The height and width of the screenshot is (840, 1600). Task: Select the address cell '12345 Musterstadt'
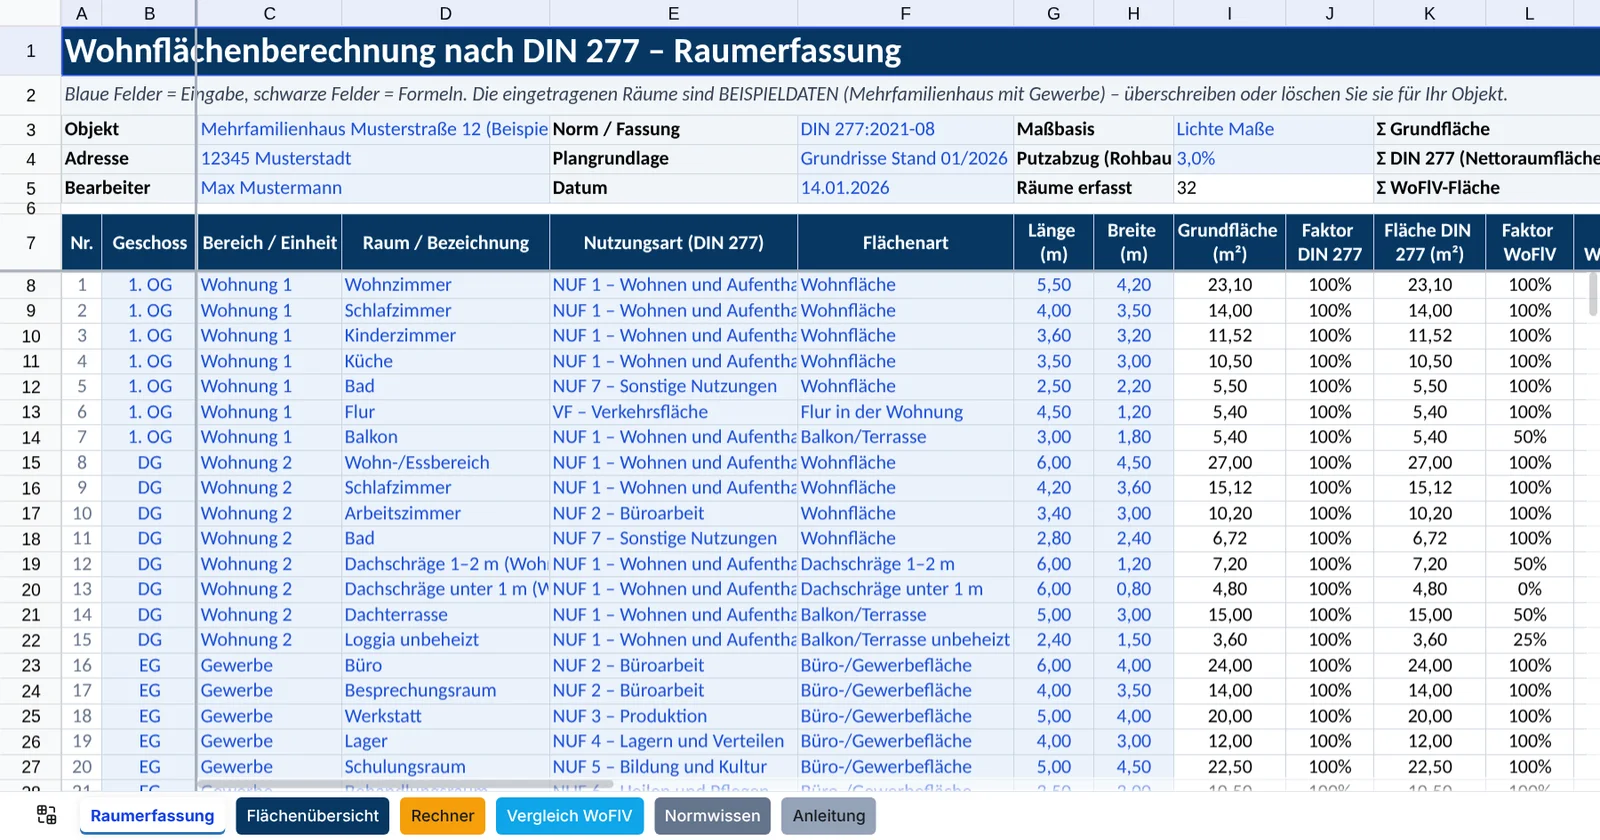[x=373, y=158]
